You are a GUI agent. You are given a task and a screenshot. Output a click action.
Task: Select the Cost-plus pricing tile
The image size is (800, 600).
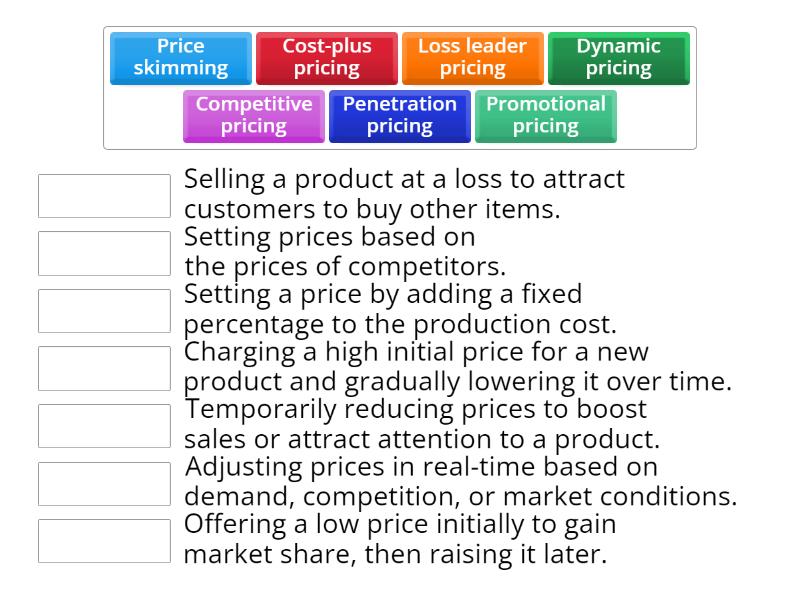click(327, 57)
